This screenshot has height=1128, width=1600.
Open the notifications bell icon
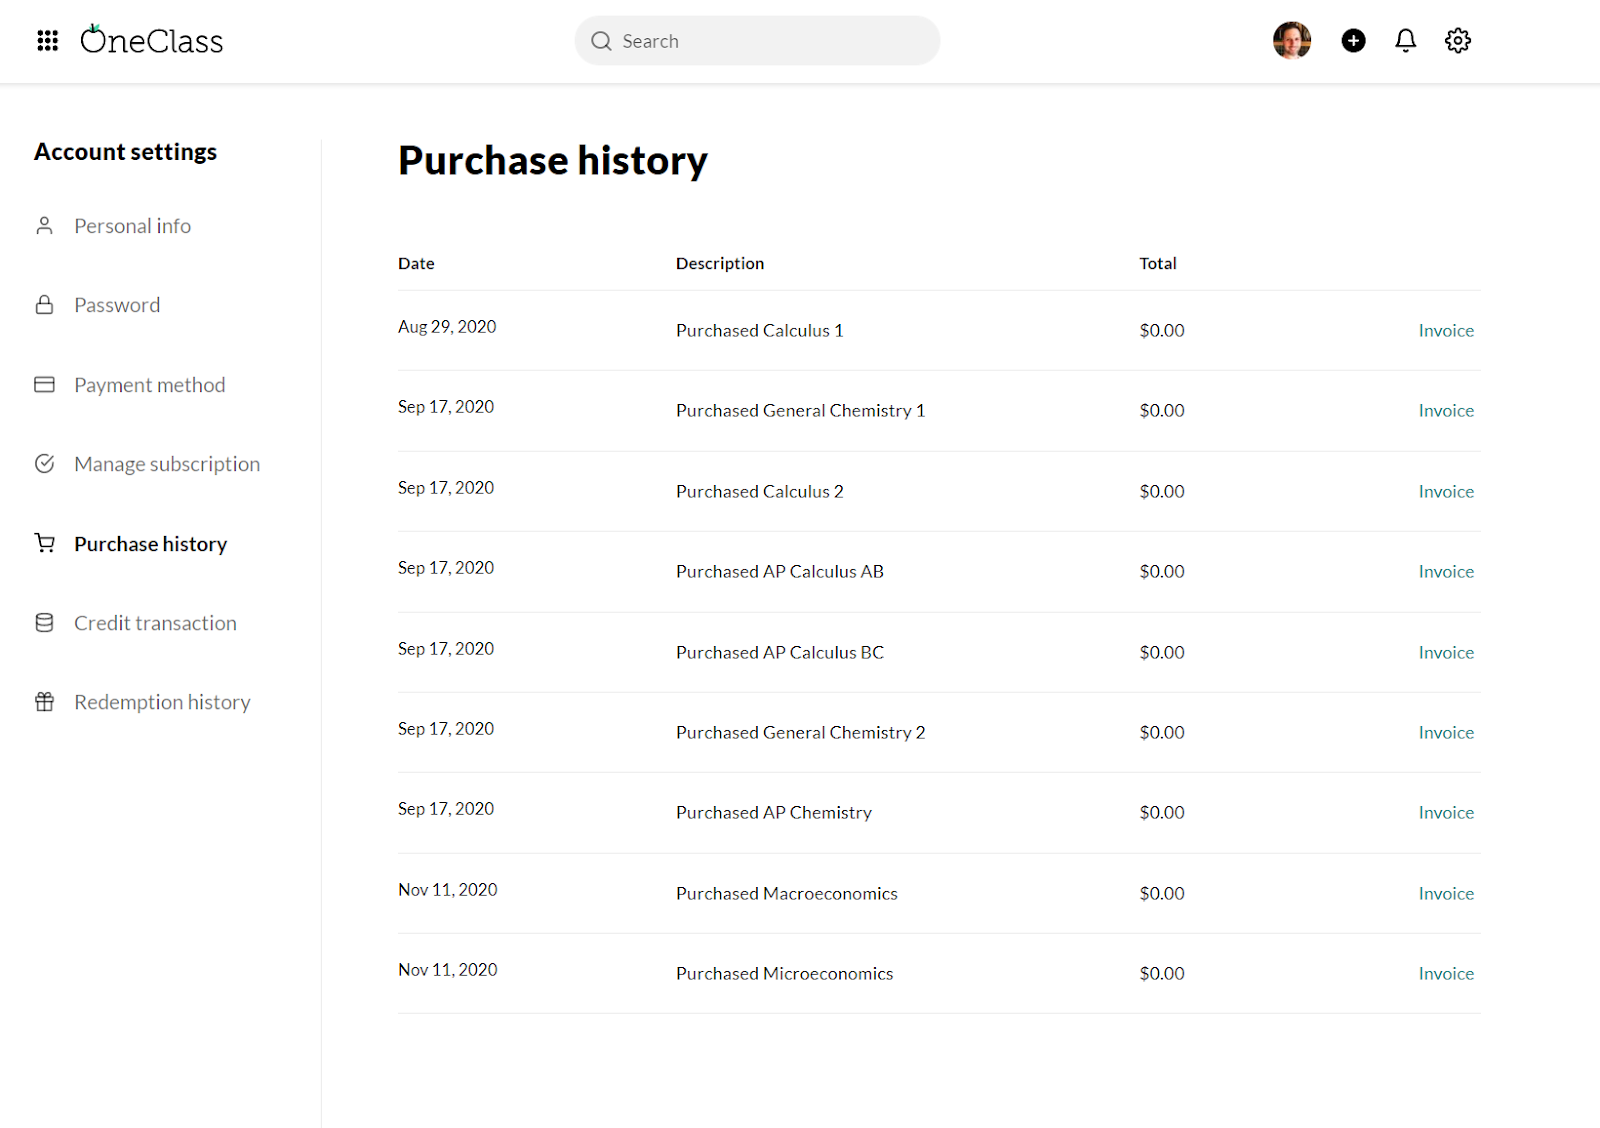click(x=1405, y=41)
